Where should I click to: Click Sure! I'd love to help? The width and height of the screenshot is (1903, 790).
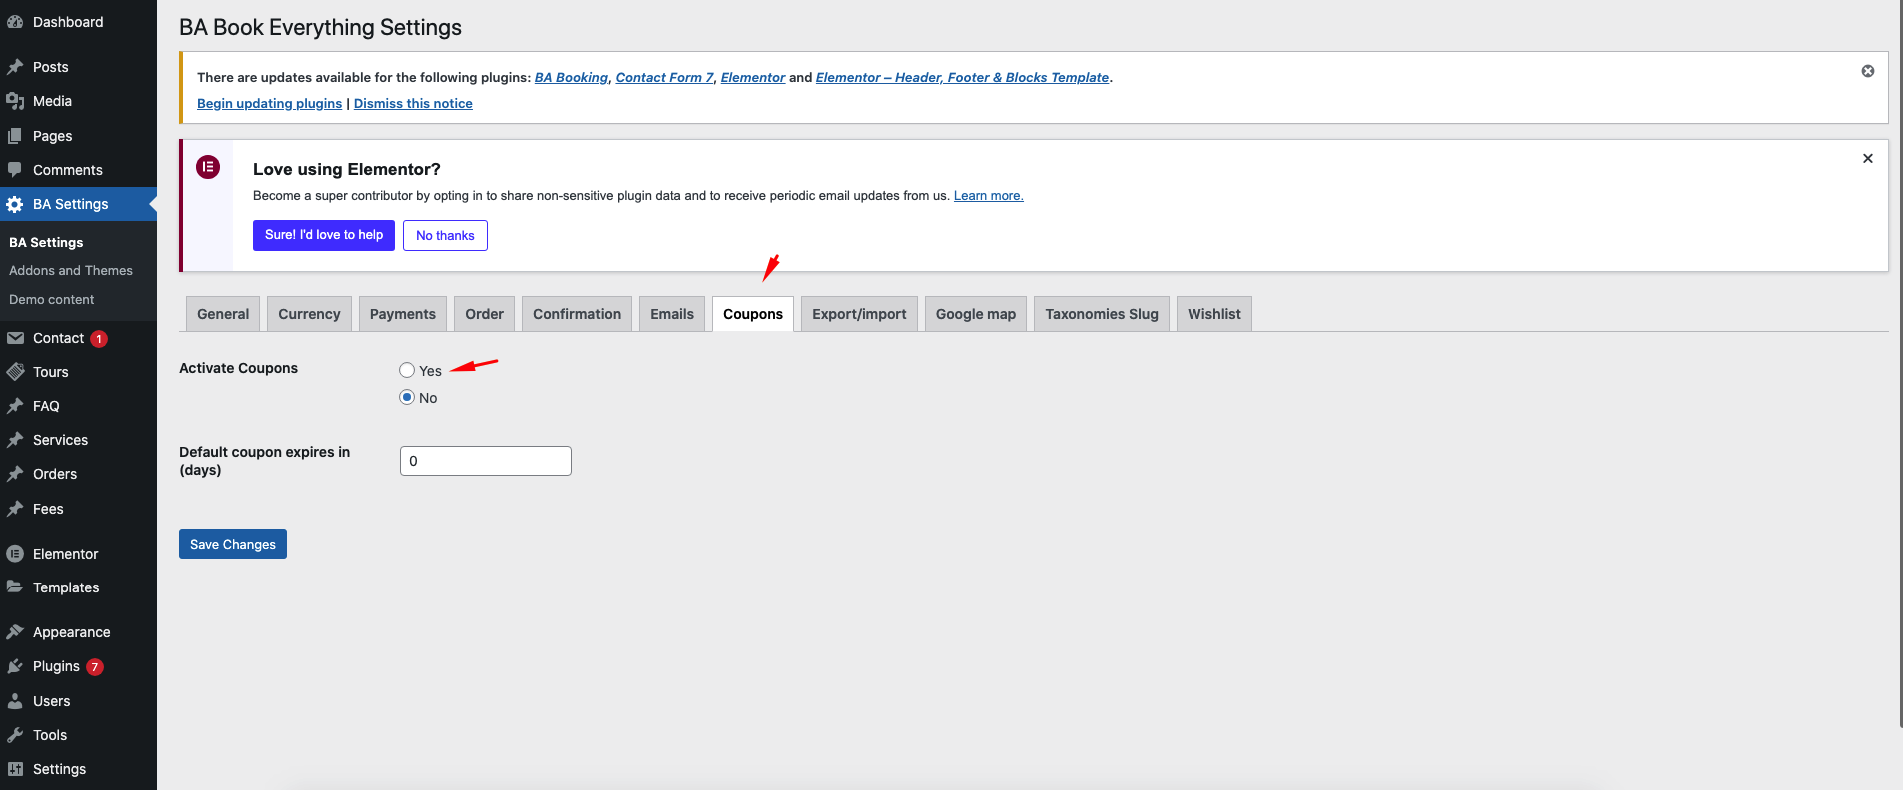click(x=324, y=235)
